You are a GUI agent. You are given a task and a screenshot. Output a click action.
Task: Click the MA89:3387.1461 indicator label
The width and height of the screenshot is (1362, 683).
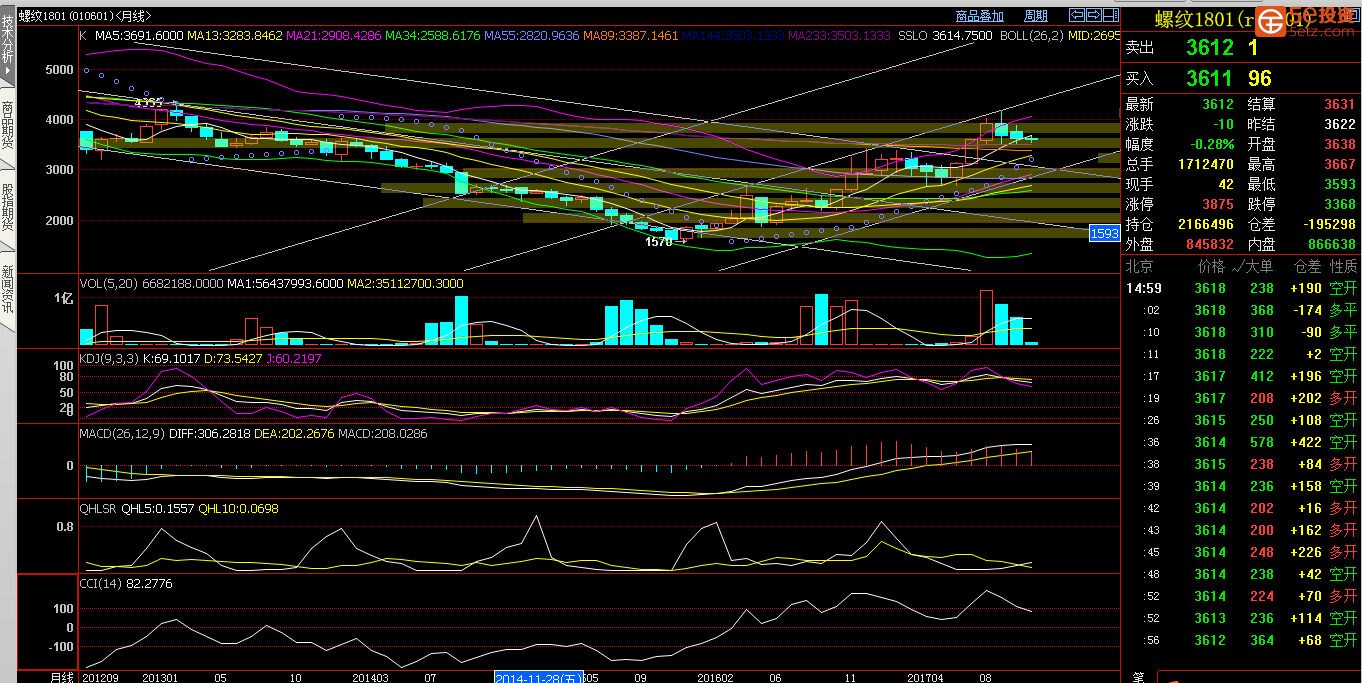pyautogui.click(x=631, y=35)
